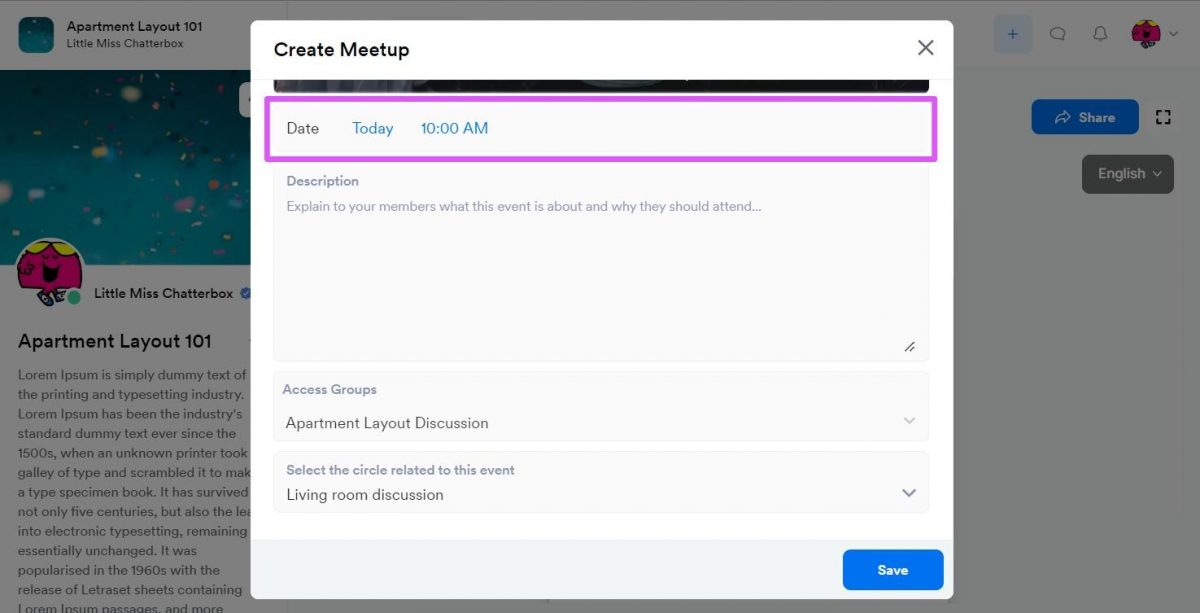Change the 10:00 AM time
The height and width of the screenshot is (613, 1200).
click(x=454, y=128)
